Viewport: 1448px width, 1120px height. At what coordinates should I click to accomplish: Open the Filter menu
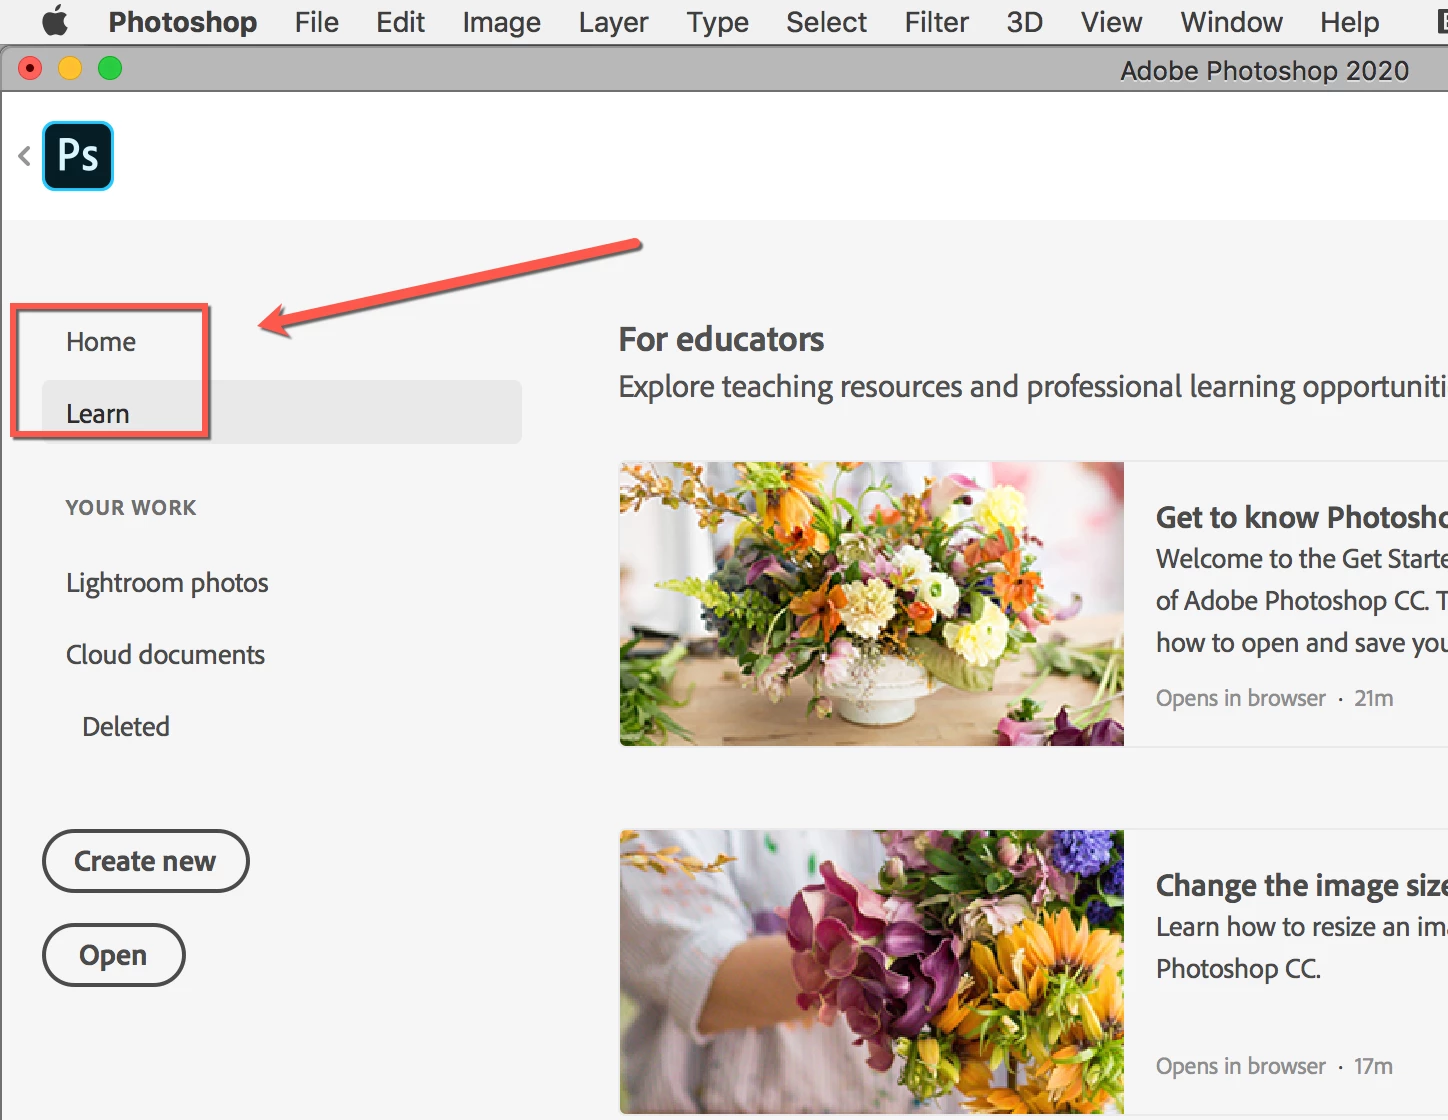[x=937, y=22]
